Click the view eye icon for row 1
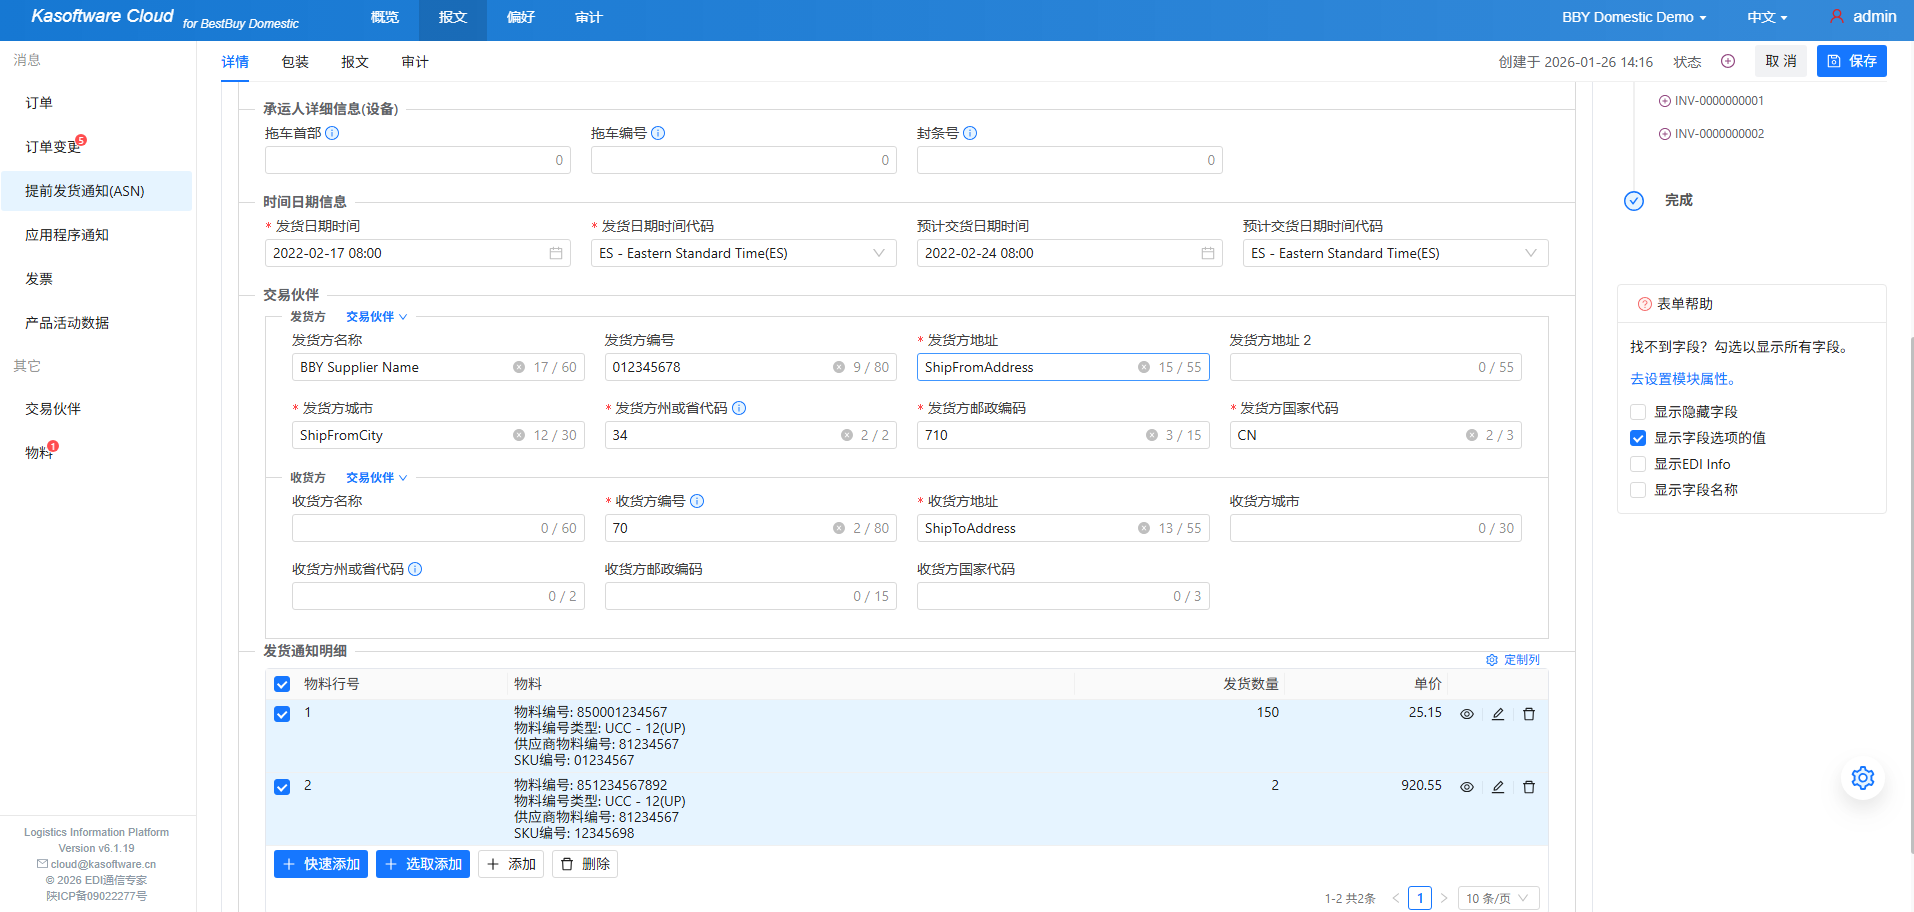Image resolution: width=1914 pixels, height=912 pixels. (x=1466, y=714)
